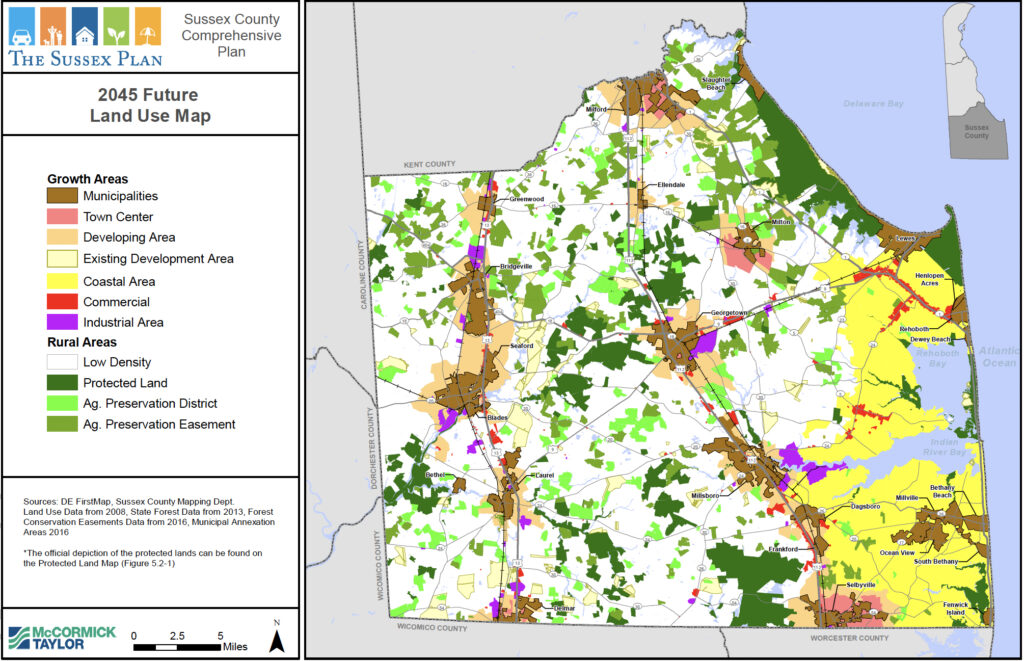1024x661 pixels.
Task: Click the Dagsboro town label
Action: tap(865, 506)
